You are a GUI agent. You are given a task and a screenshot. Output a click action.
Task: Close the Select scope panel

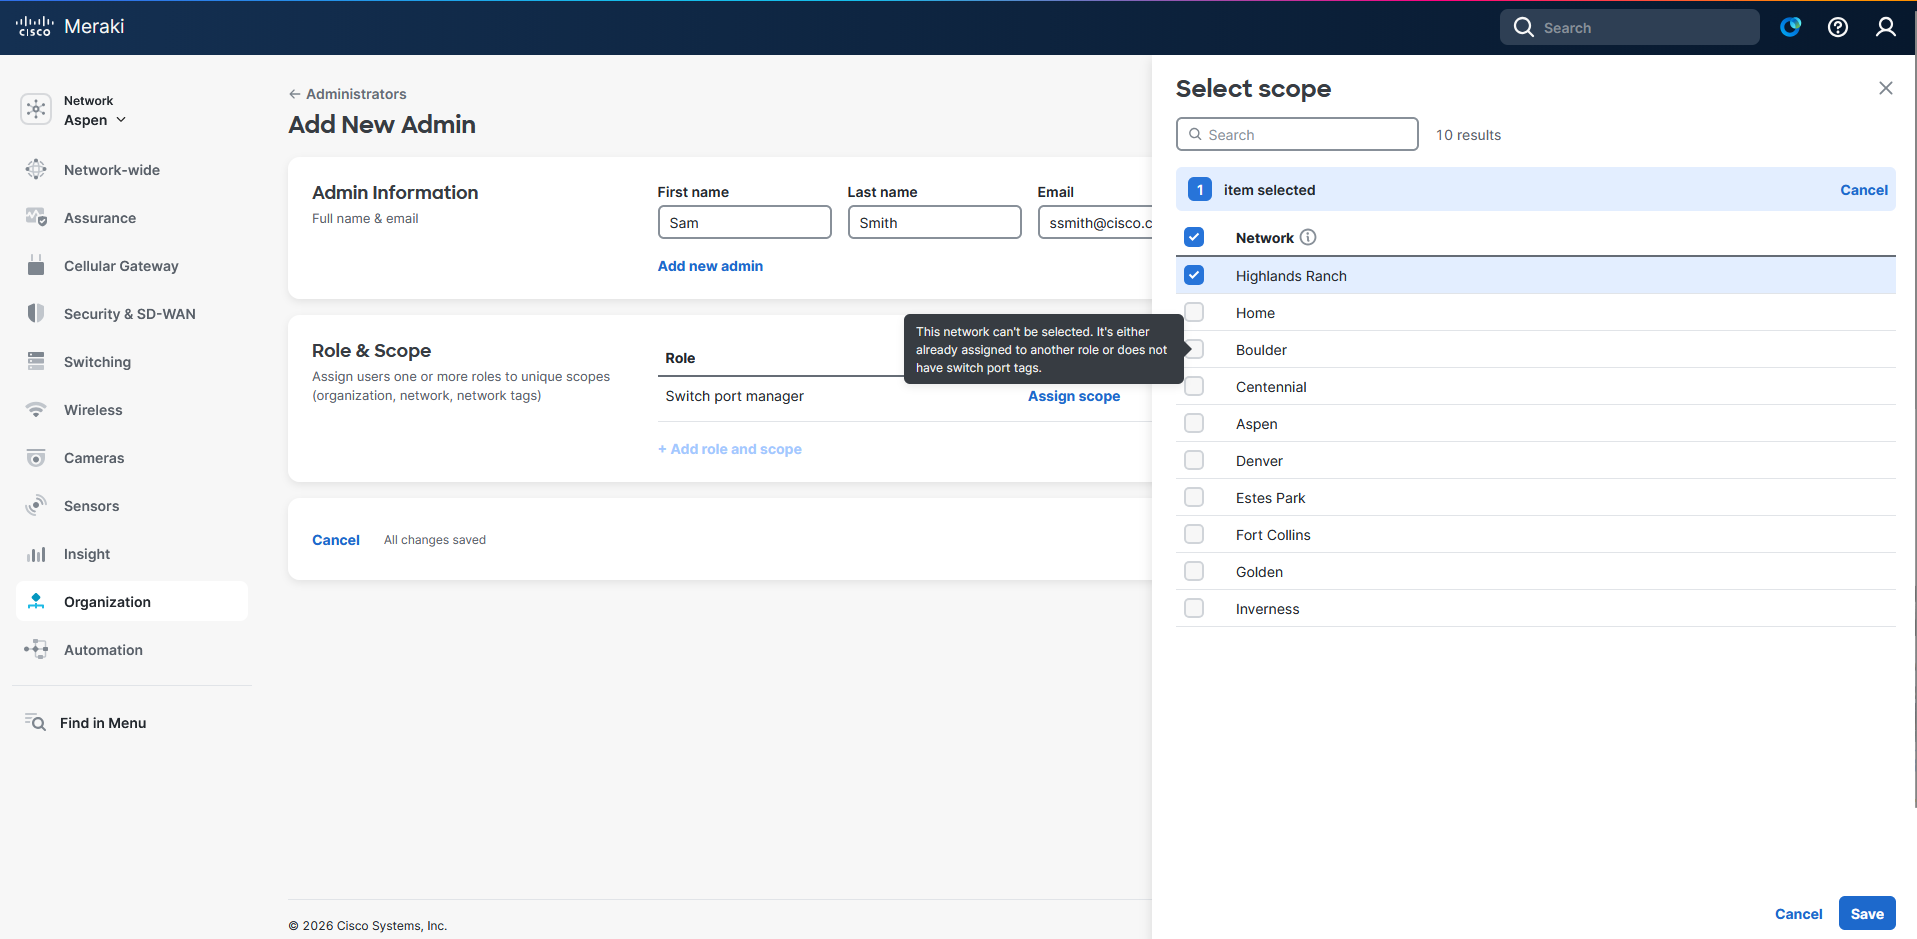tap(1885, 88)
